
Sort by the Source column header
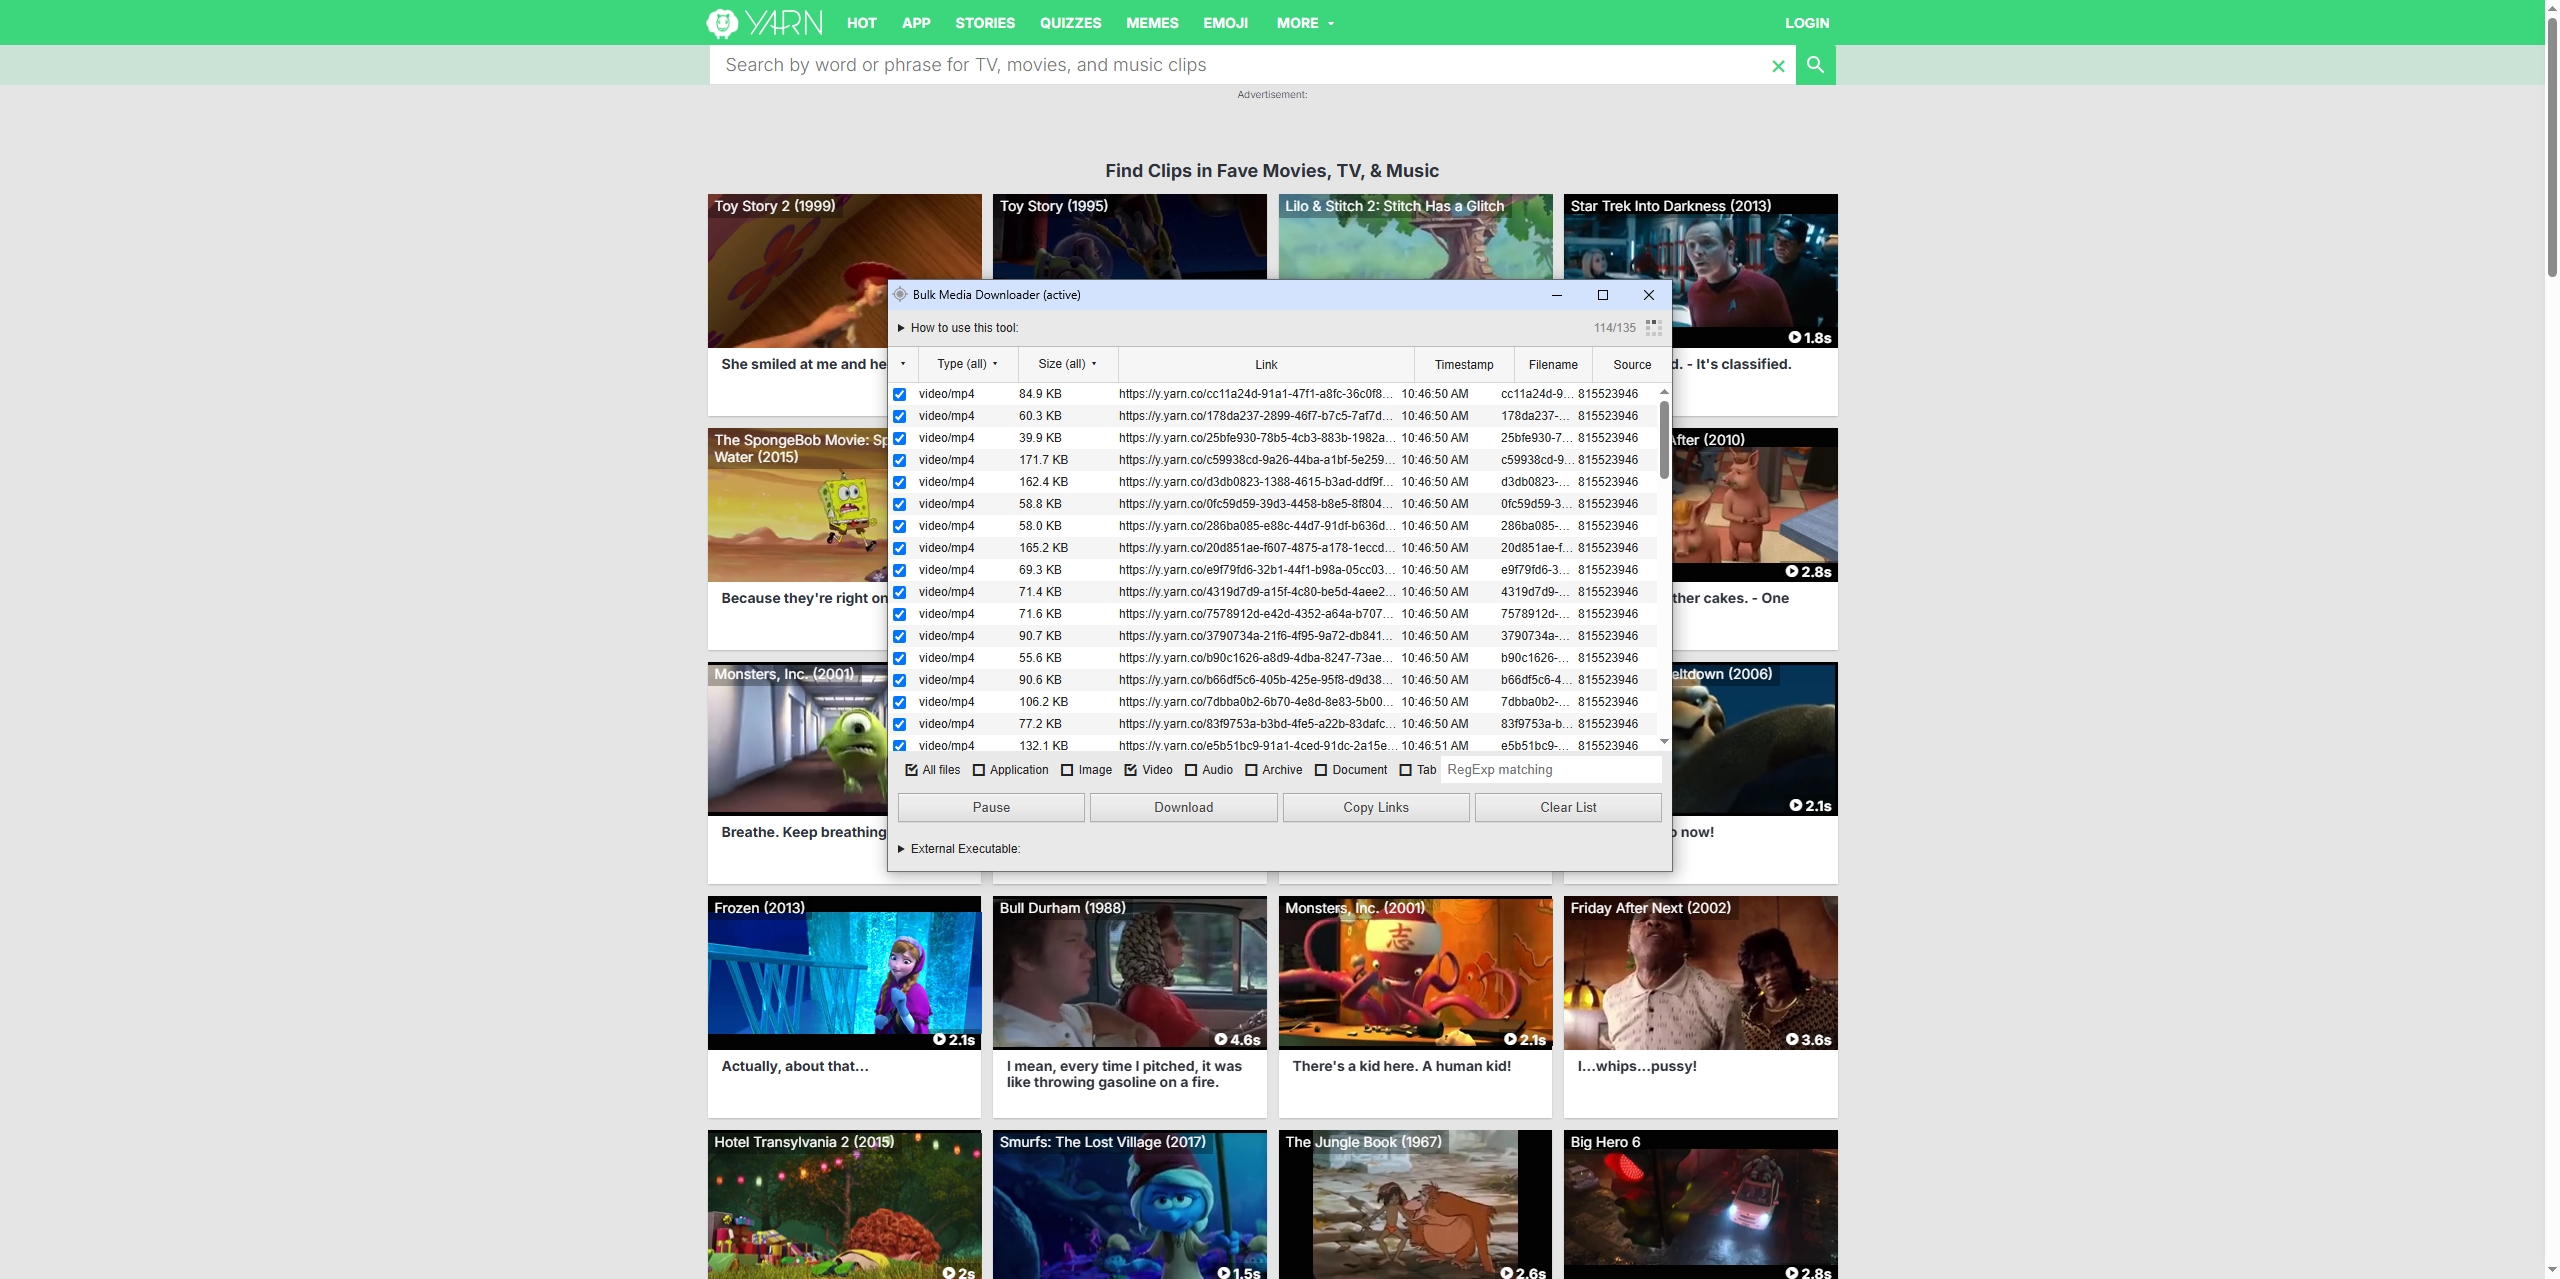(x=1632, y=365)
